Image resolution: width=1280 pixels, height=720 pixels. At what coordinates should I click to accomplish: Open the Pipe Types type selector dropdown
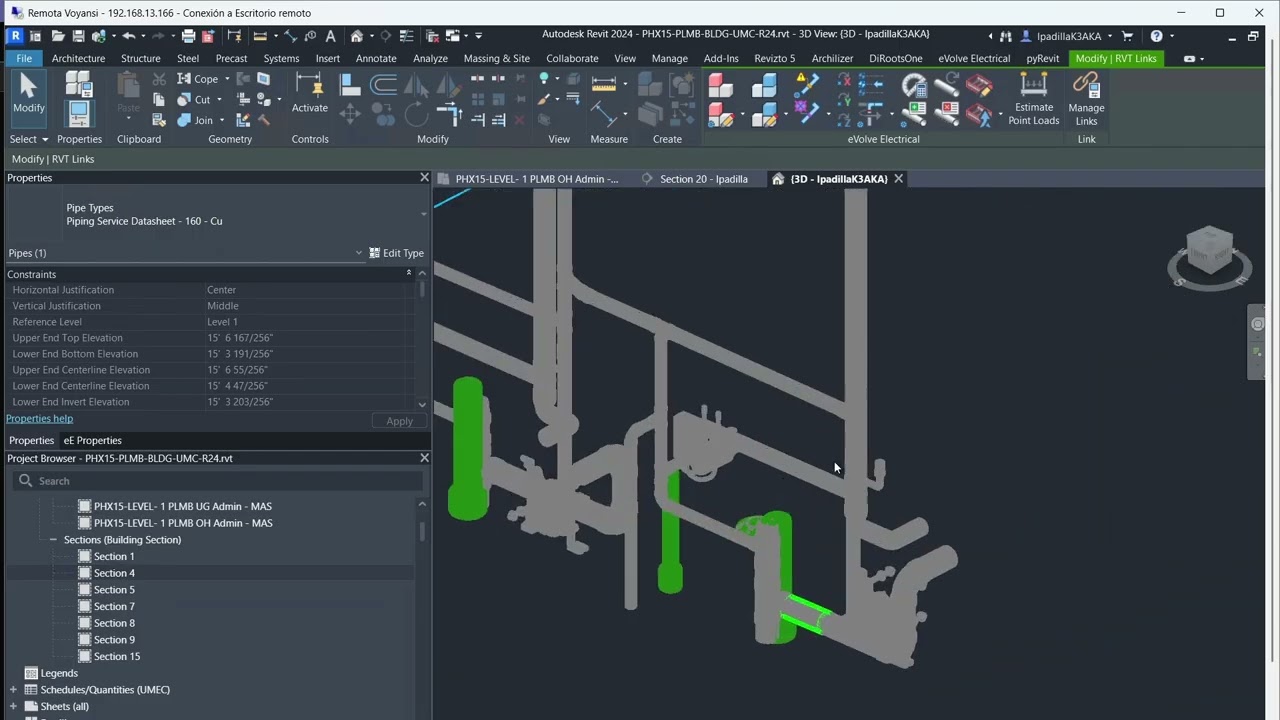(x=423, y=214)
